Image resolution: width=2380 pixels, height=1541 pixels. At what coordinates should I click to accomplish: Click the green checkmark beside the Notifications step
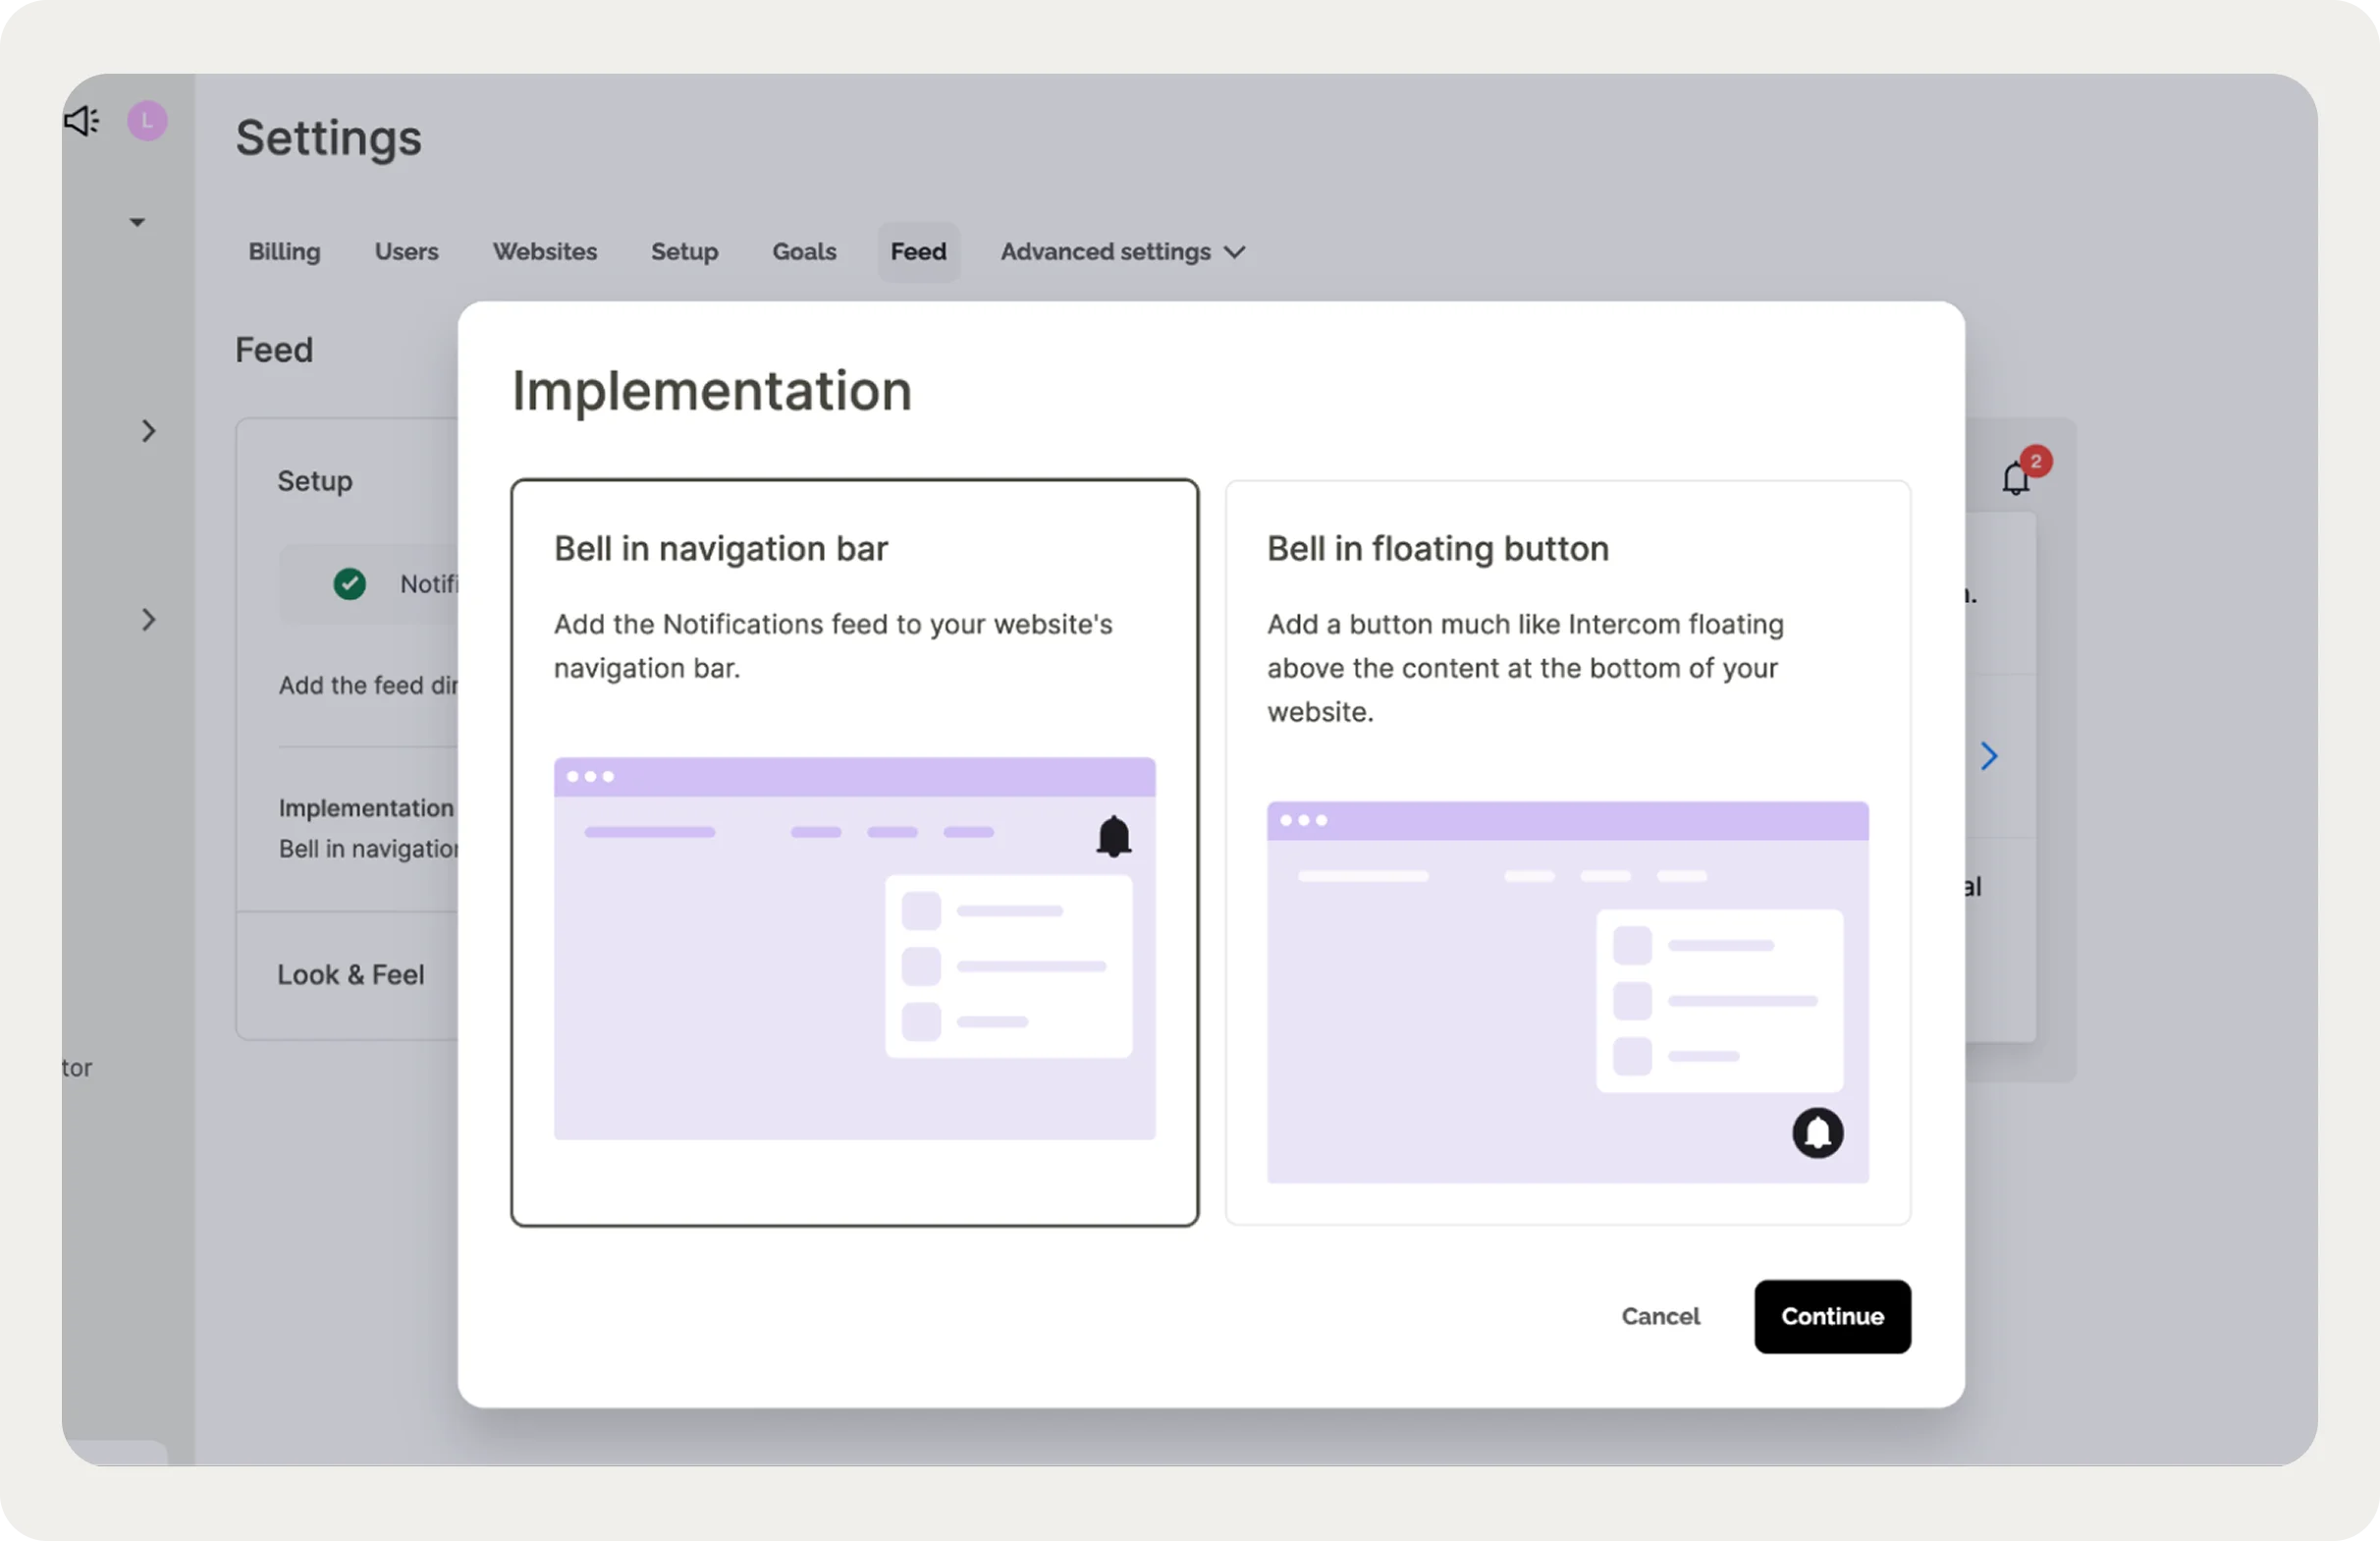348,584
